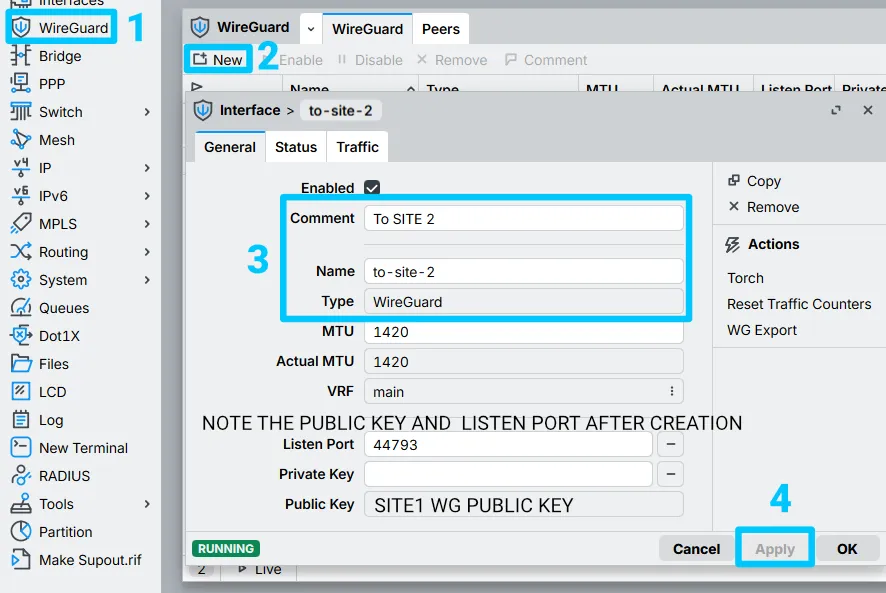The image size is (886, 593).
Task: Open the Bridge menu icon
Action: [20, 56]
